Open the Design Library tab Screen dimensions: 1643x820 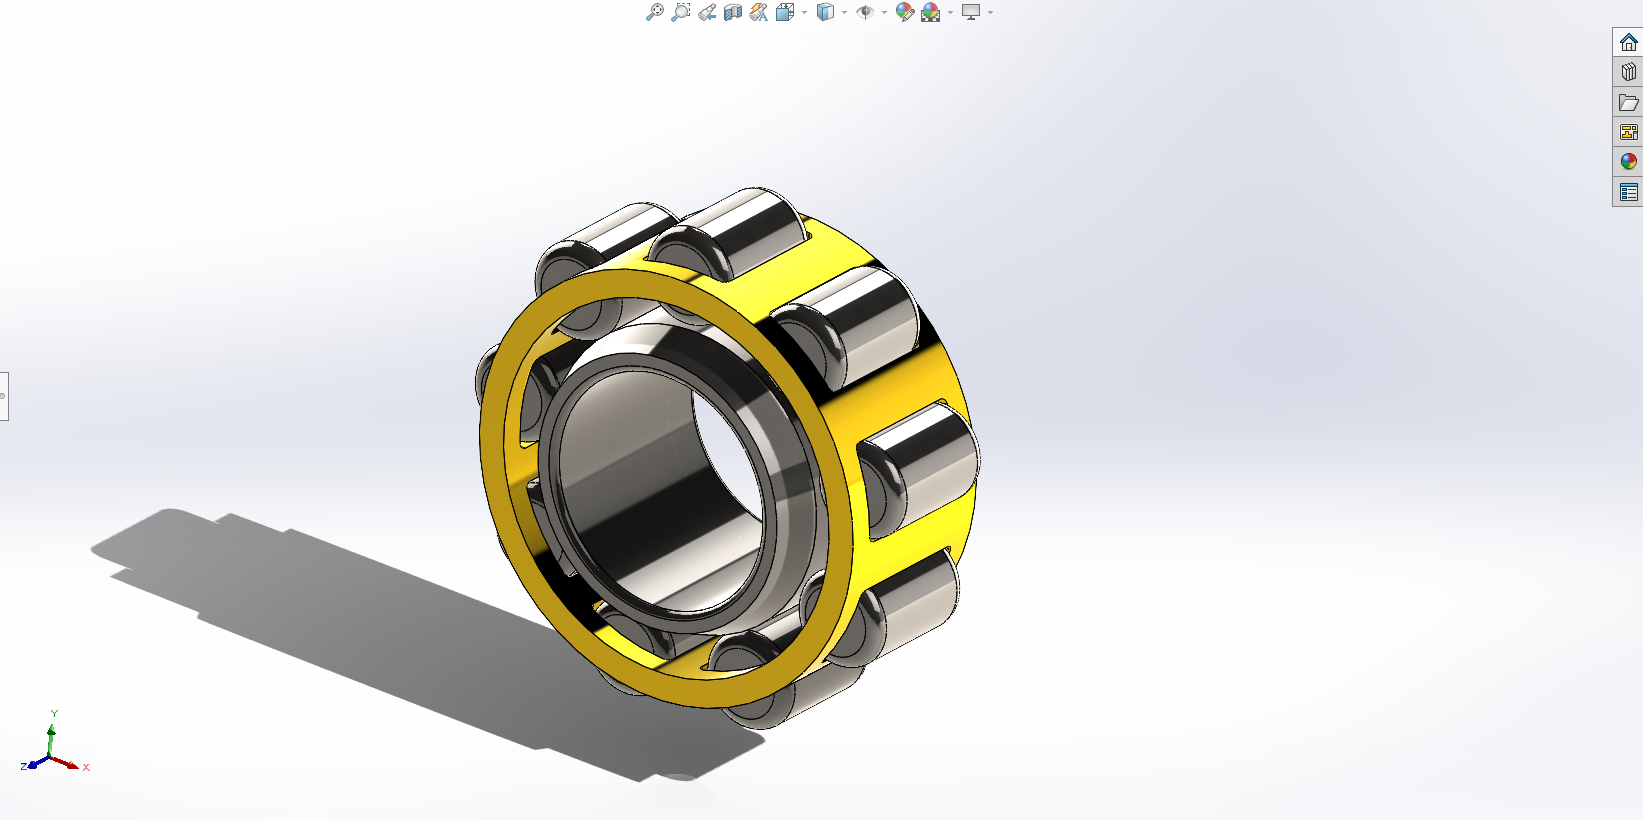coord(1628,72)
